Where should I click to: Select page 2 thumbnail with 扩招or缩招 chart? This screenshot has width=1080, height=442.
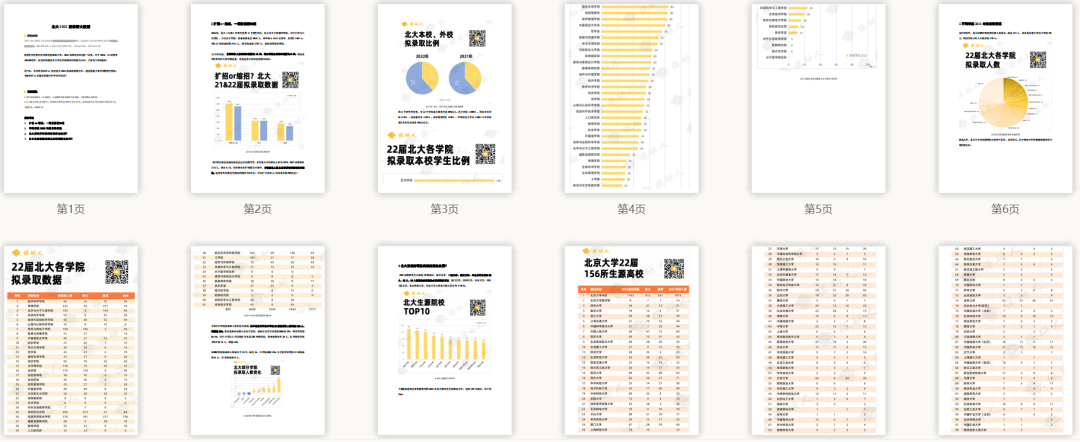258,98
